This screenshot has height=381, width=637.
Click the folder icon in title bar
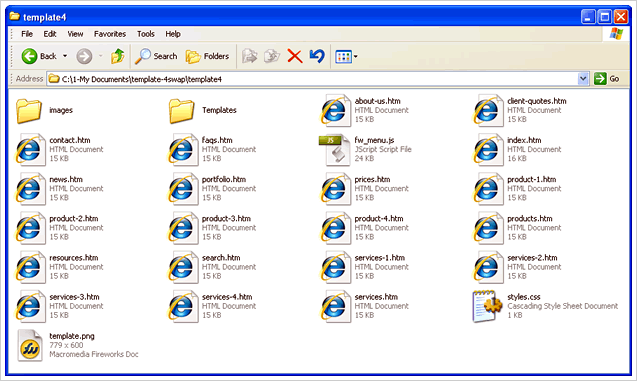pyautogui.click(x=15, y=16)
